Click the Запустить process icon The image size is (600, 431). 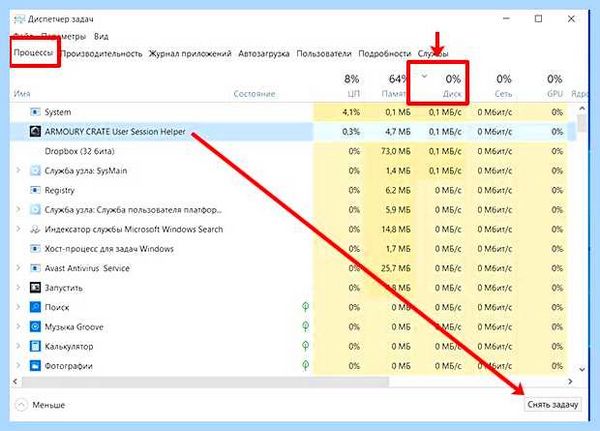35,288
